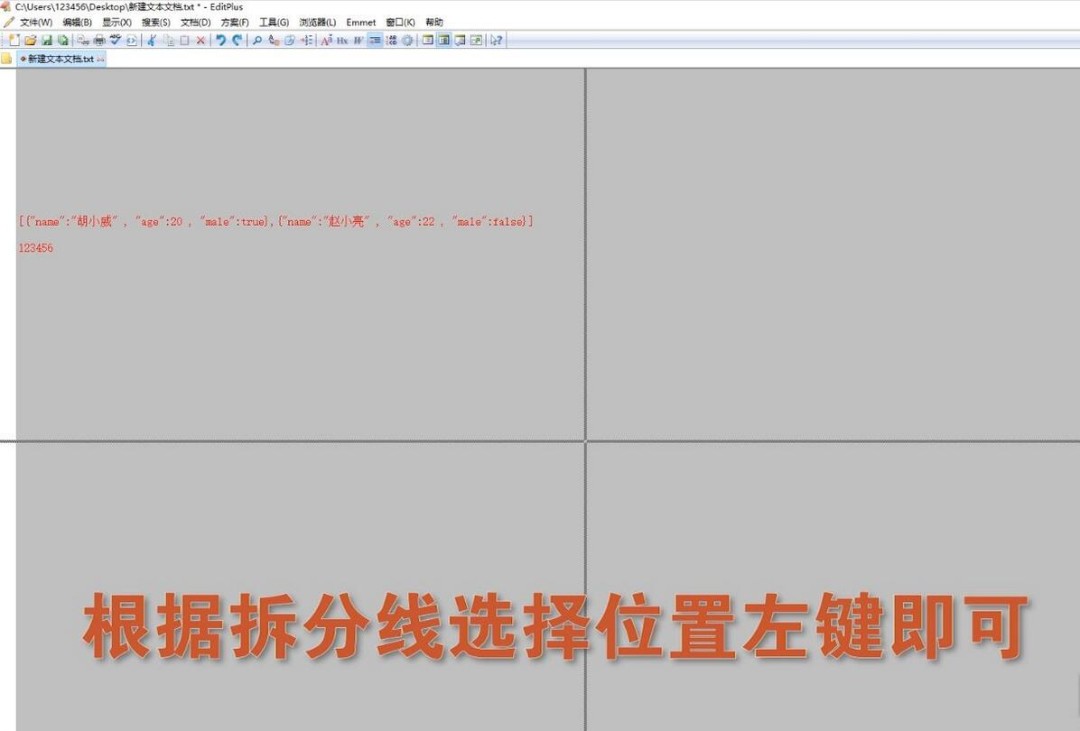This screenshot has width=1080, height=731.
Task: Print the document using the Print icon
Action: tap(100, 40)
